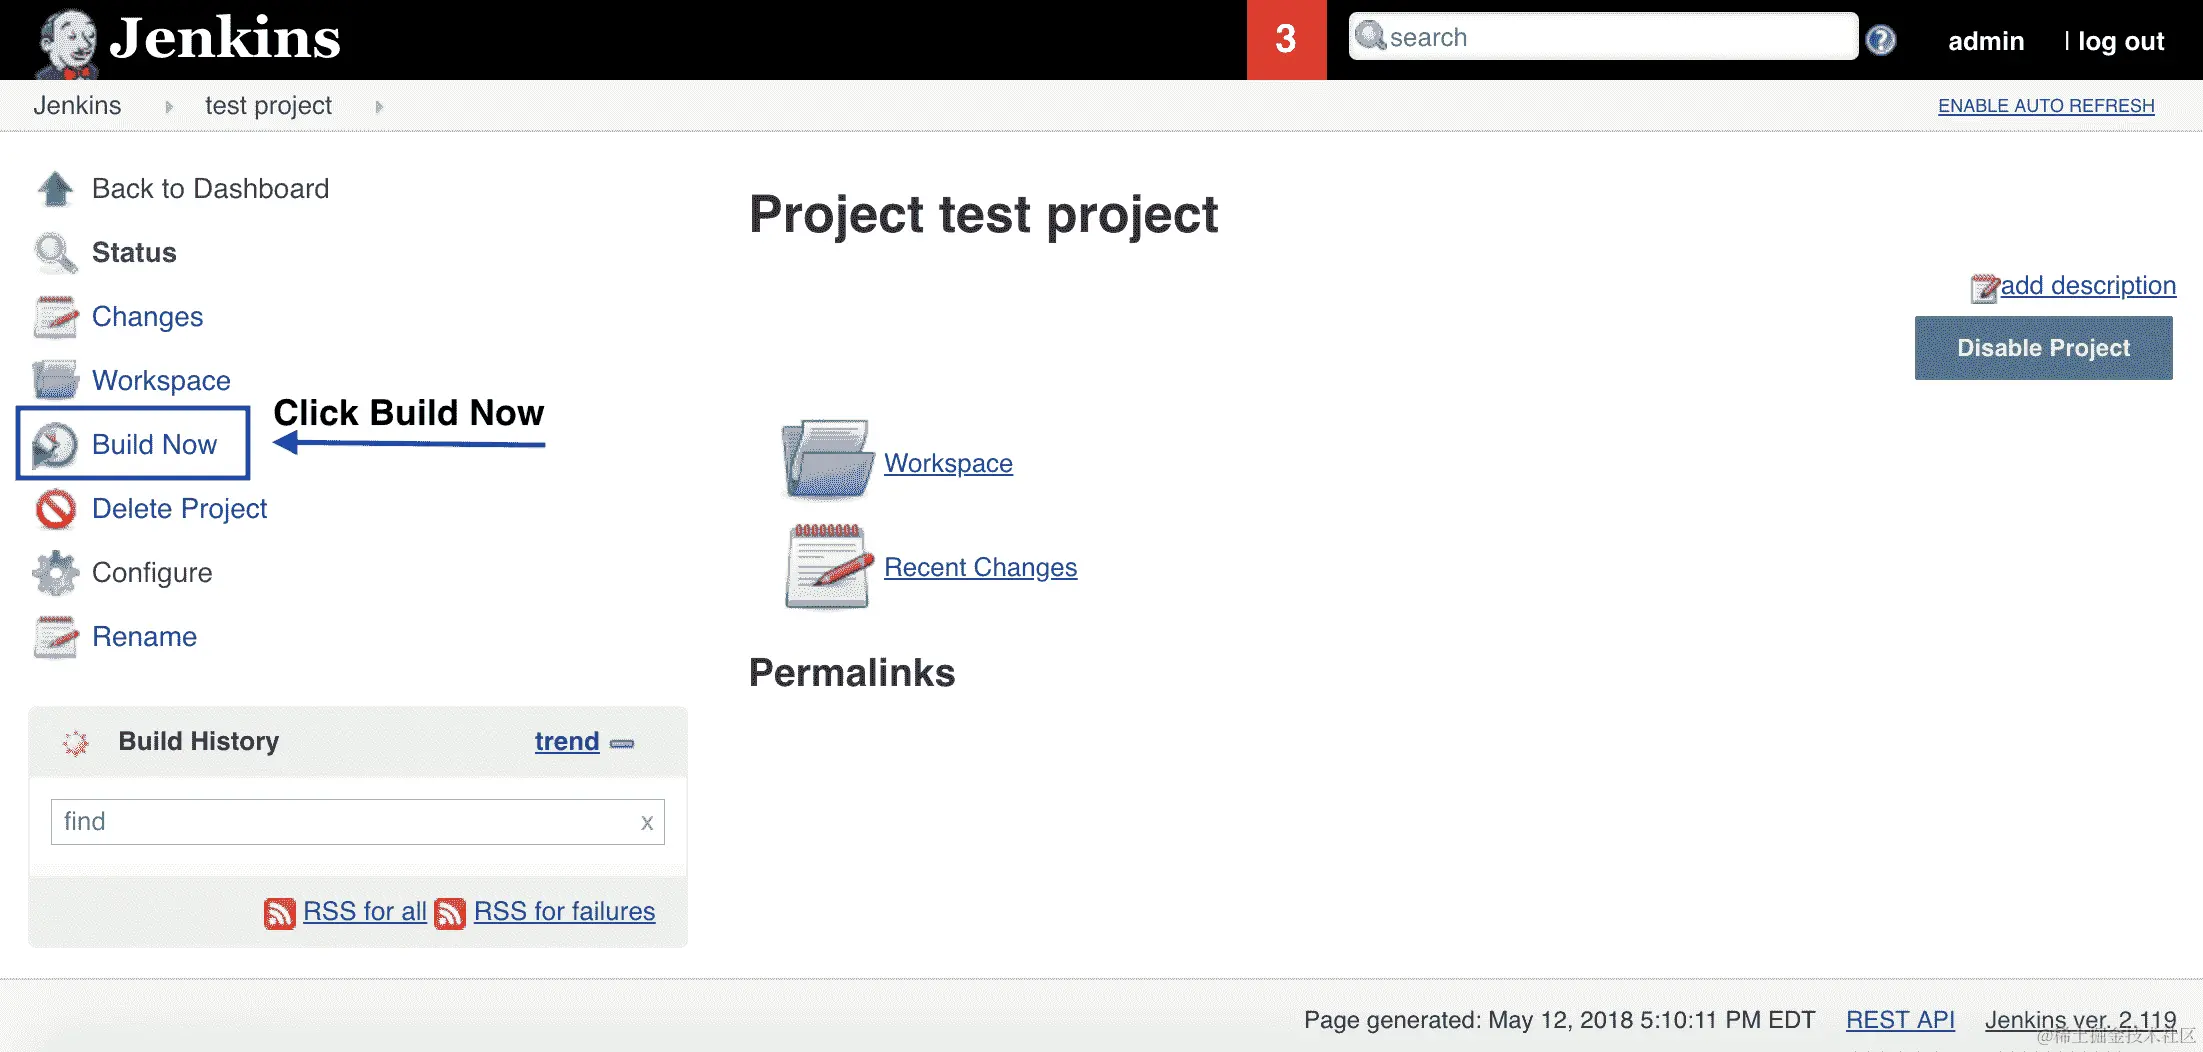Select Rename in the sidebar

[x=144, y=636]
